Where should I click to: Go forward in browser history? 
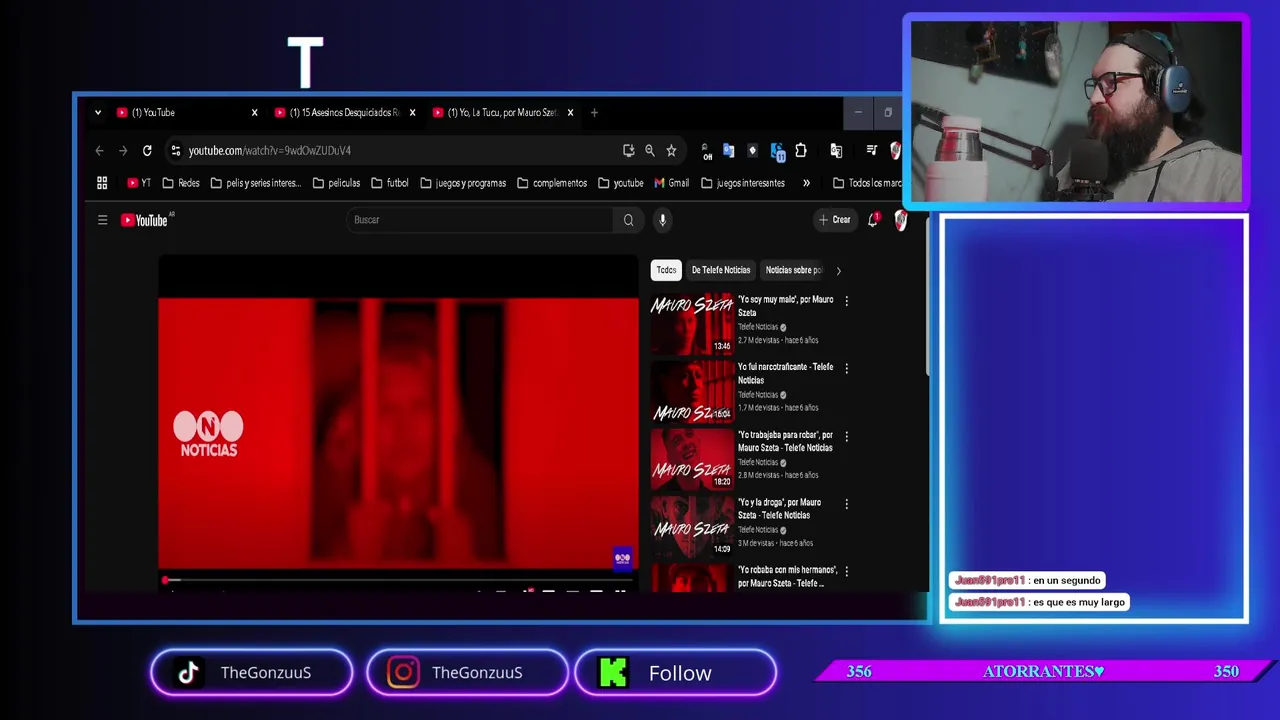coord(123,151)
